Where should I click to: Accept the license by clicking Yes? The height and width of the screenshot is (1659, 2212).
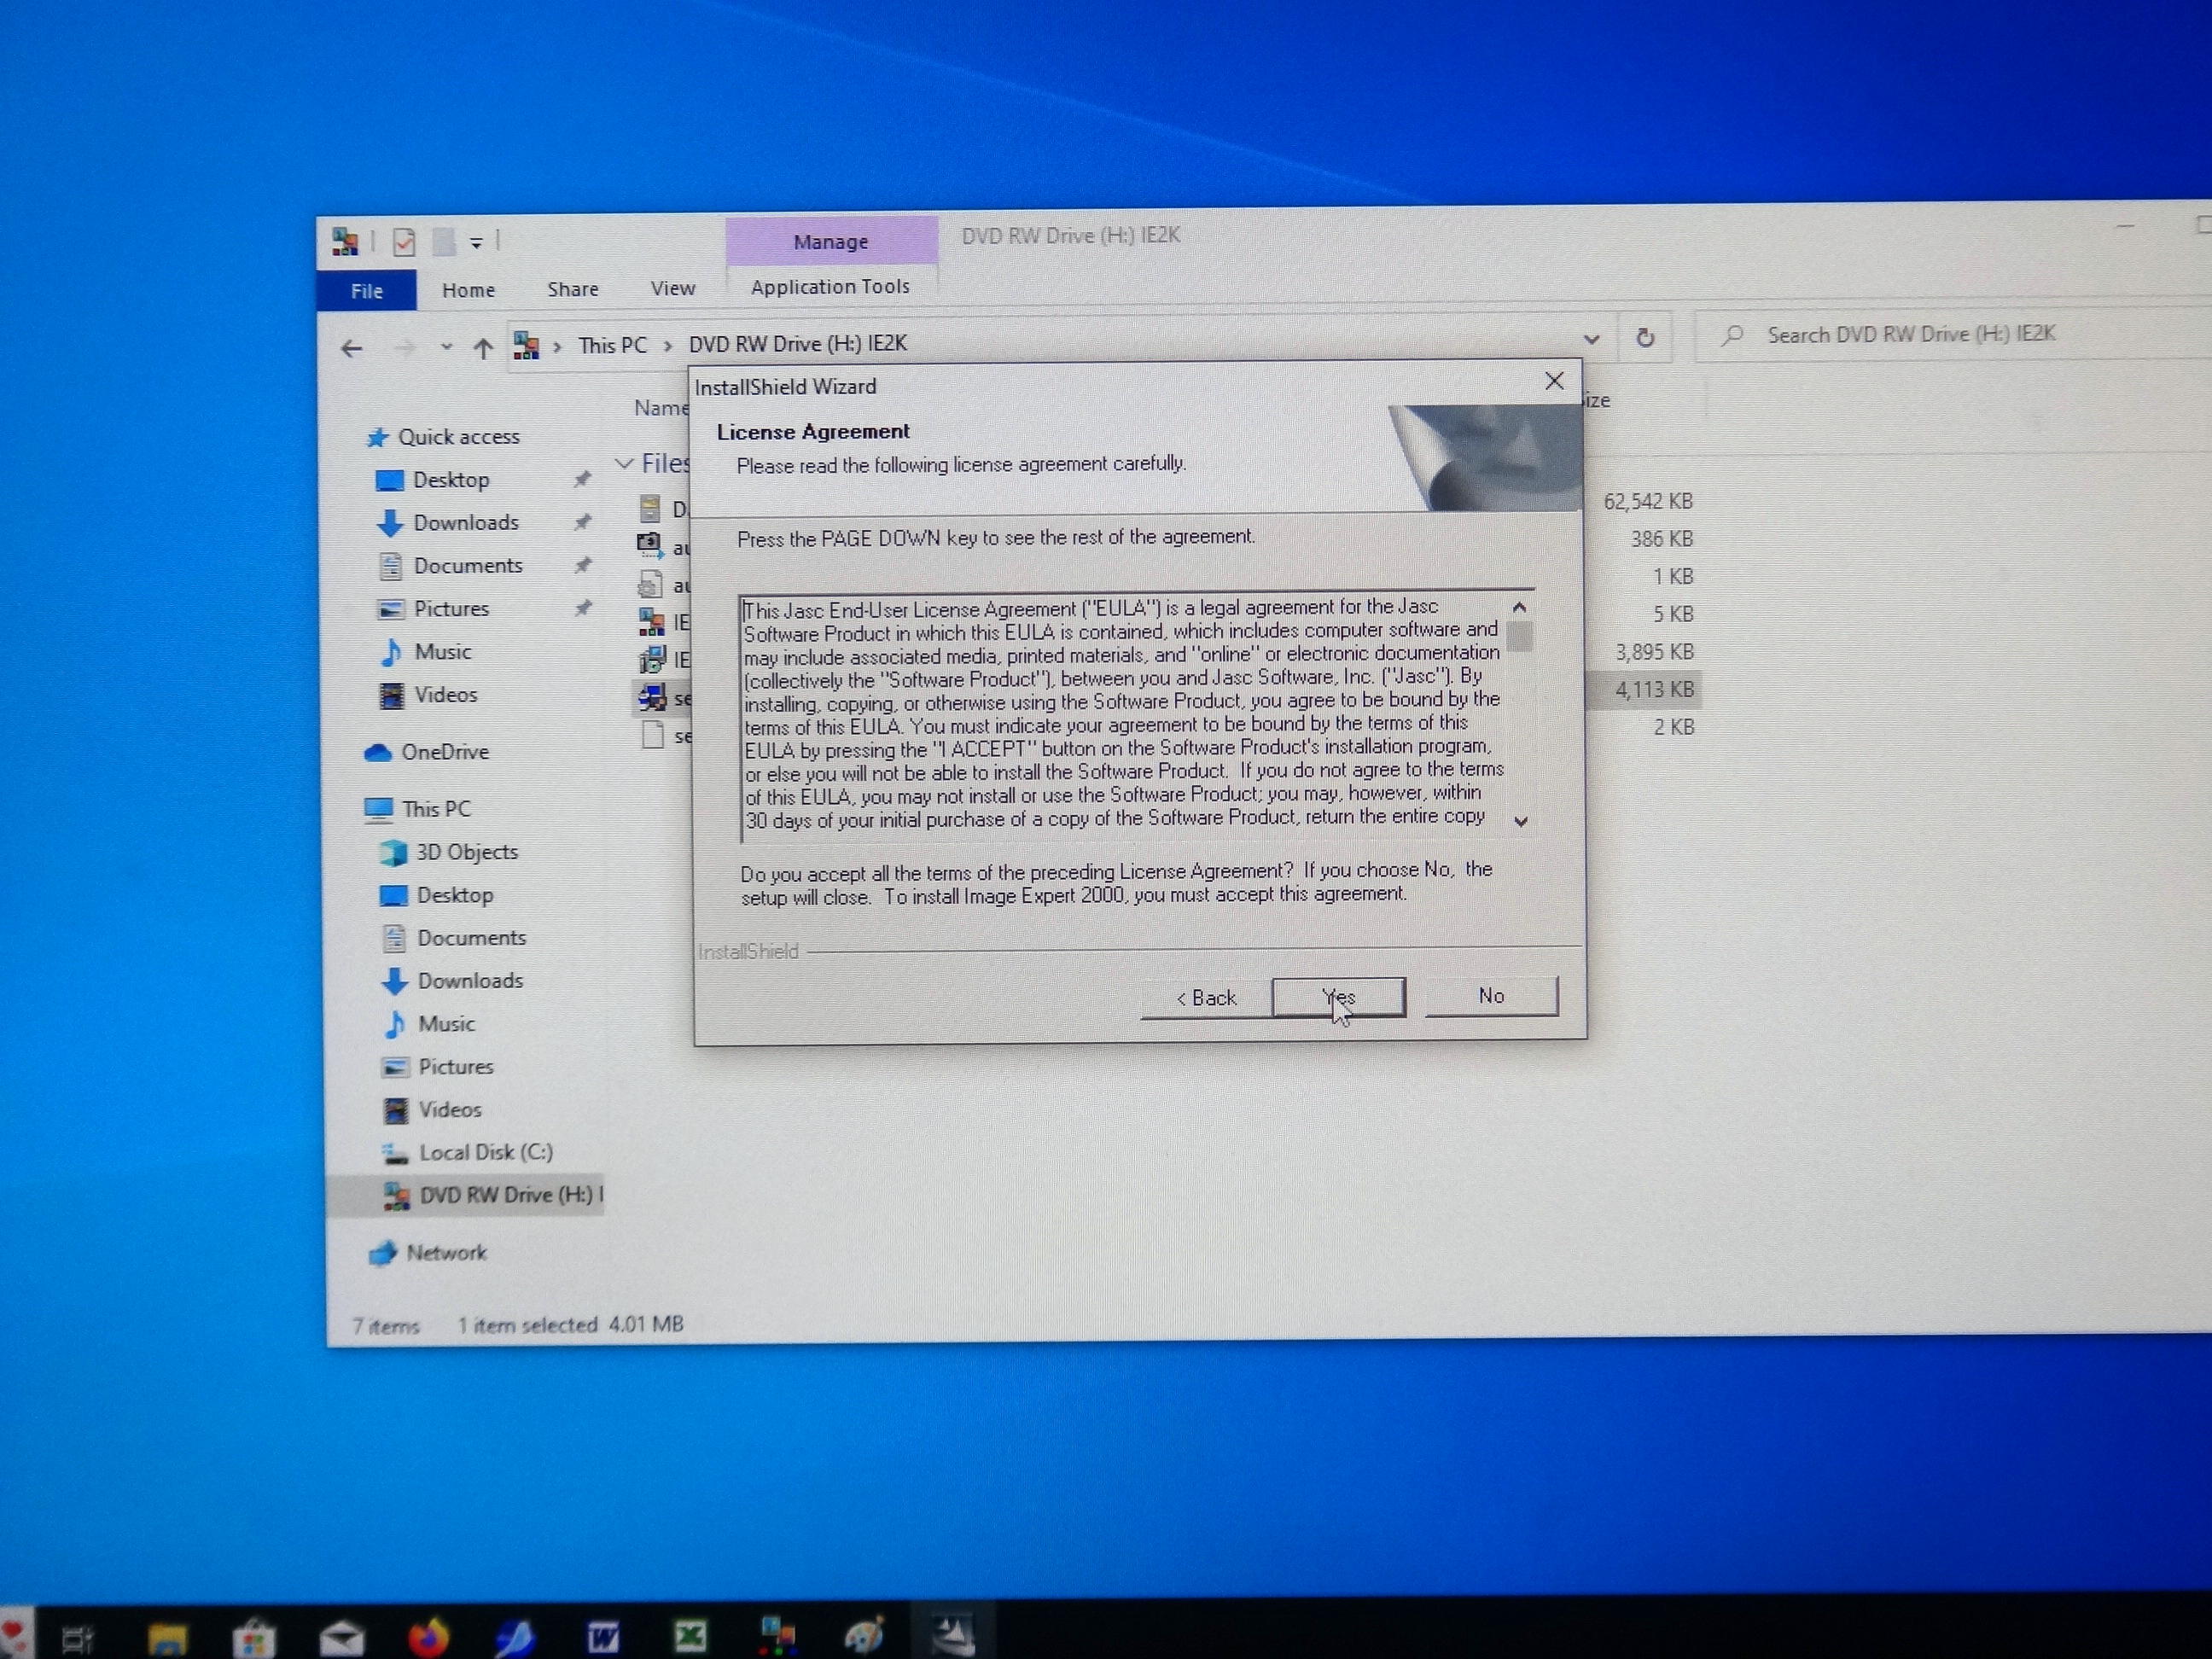(1339, 997)
